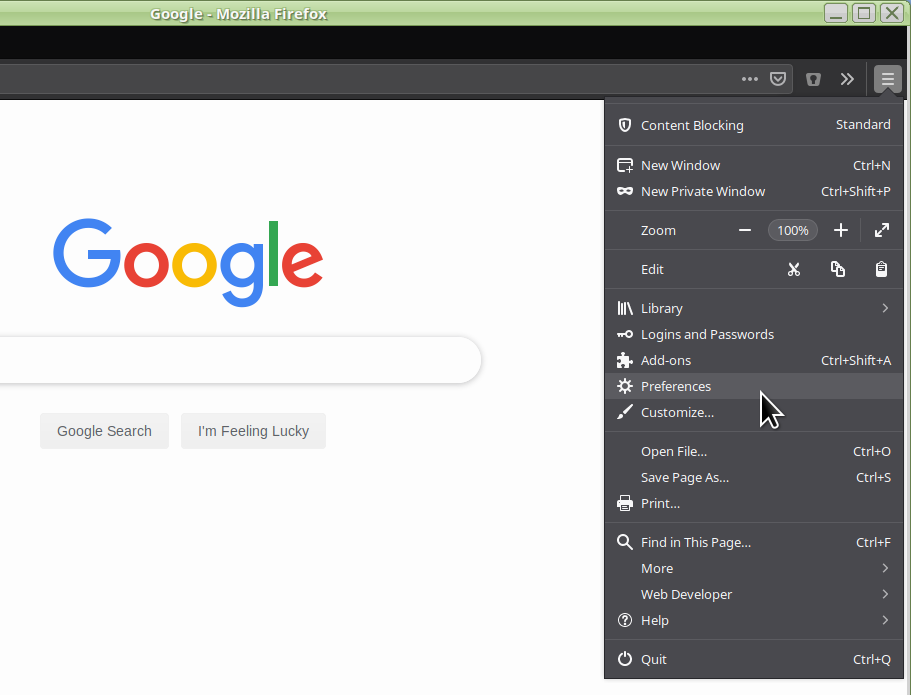Click the hamburger menu button
The height and width of the screenshot is (695, 911).
(887, 79)
